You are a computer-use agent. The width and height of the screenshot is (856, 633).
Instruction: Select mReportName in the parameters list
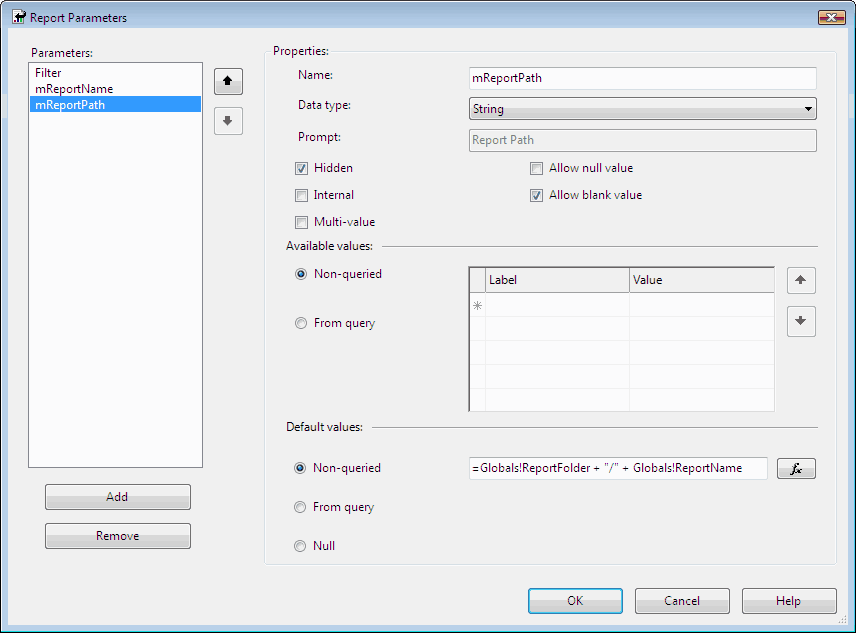click(74, 89)
